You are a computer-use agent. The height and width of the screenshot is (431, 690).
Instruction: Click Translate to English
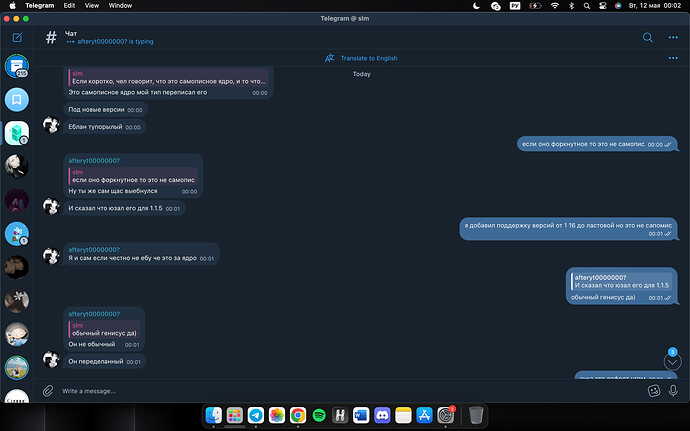tap(361, 58)
